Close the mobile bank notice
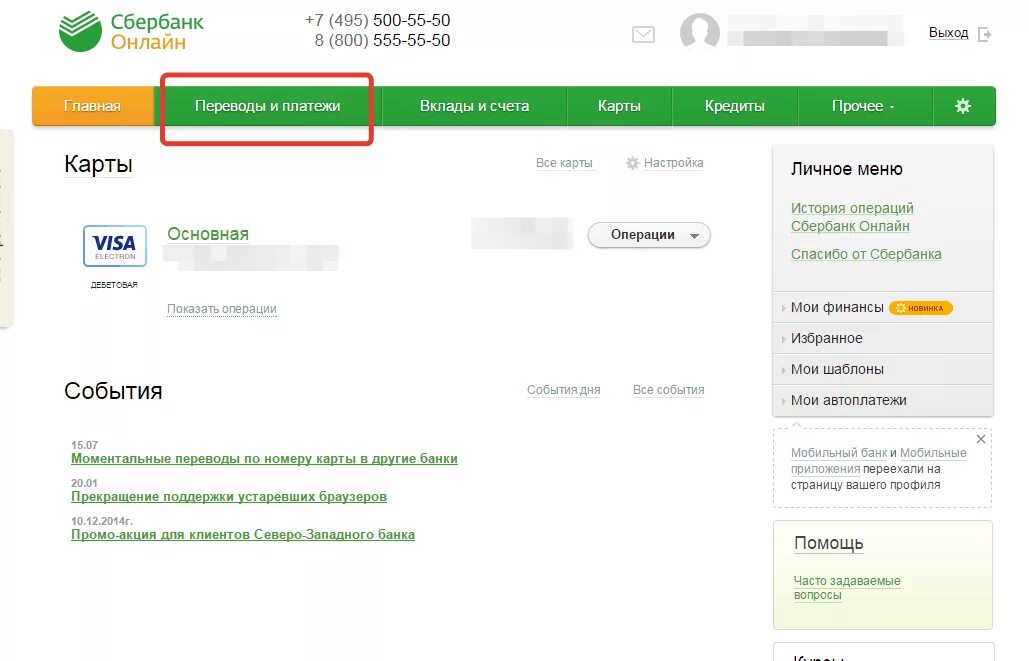Screen dimensions: 1029x661 (980, 439)
